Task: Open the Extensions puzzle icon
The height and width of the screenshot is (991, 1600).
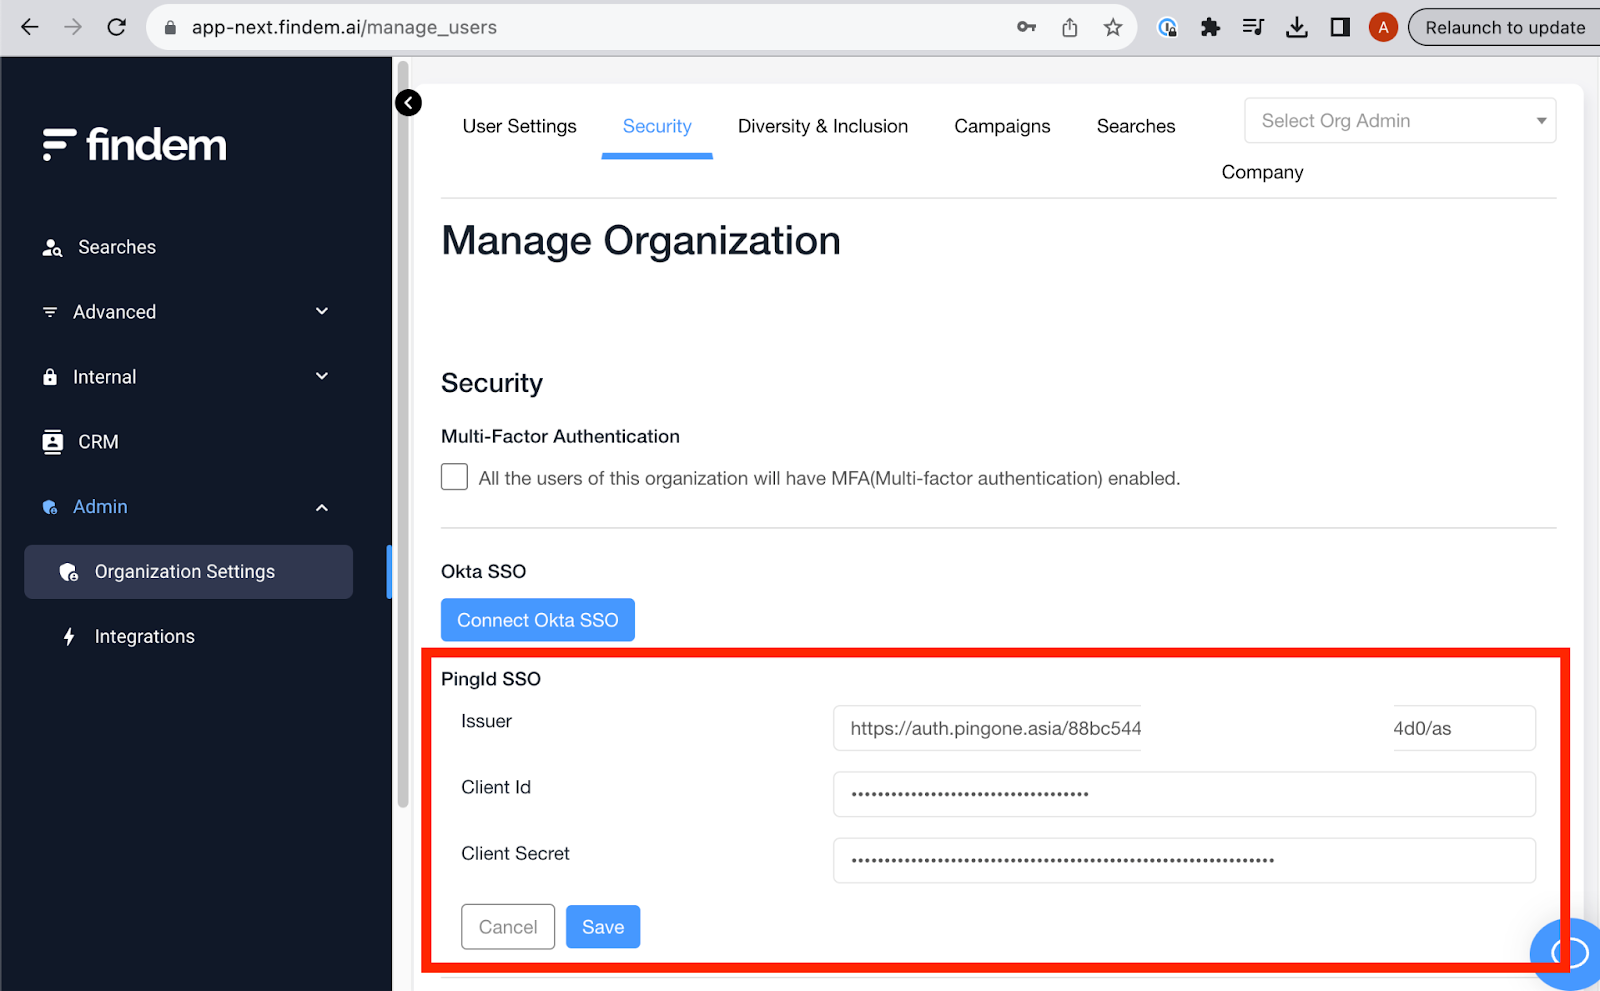Action: [x=1210, y=27]
